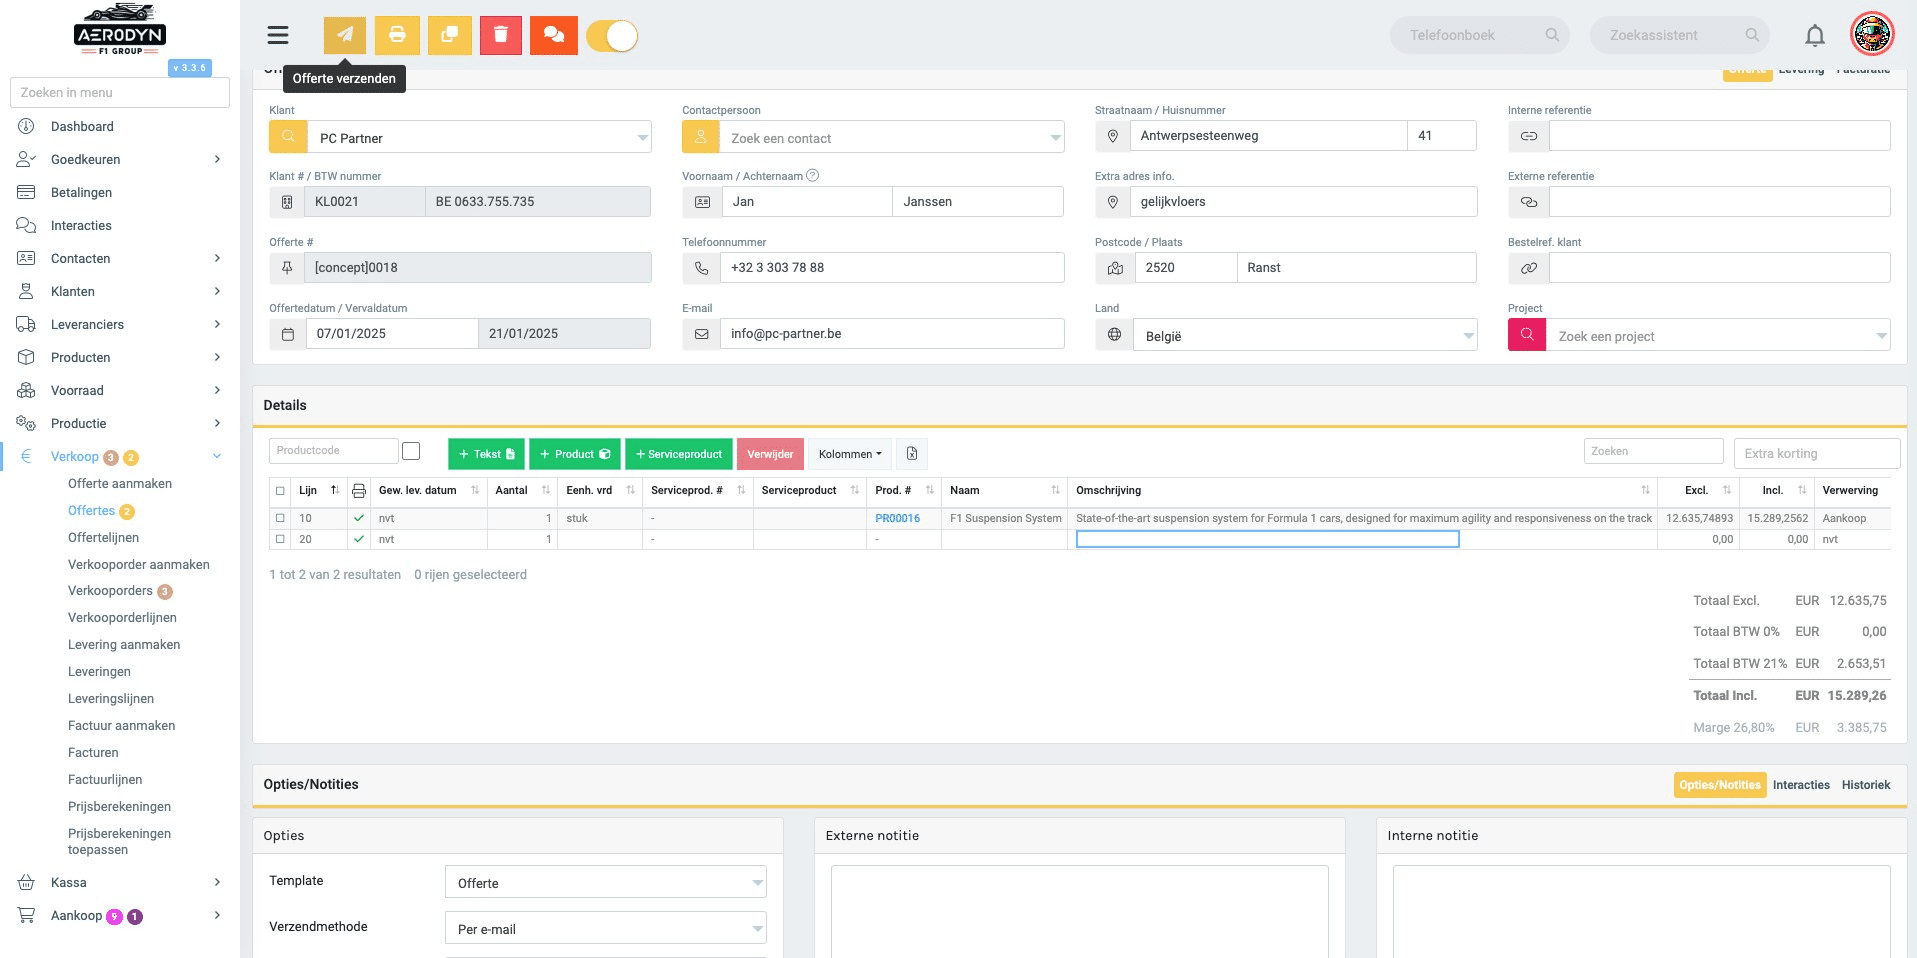This screenshot has width=1917, height=958.
Task: Open the Zoek een contact dropdown
Action: tap(892, 137)
